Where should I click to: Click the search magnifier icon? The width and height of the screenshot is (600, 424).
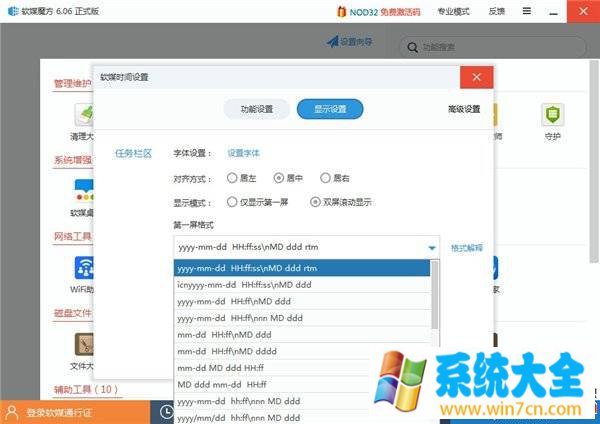point(412,47)
